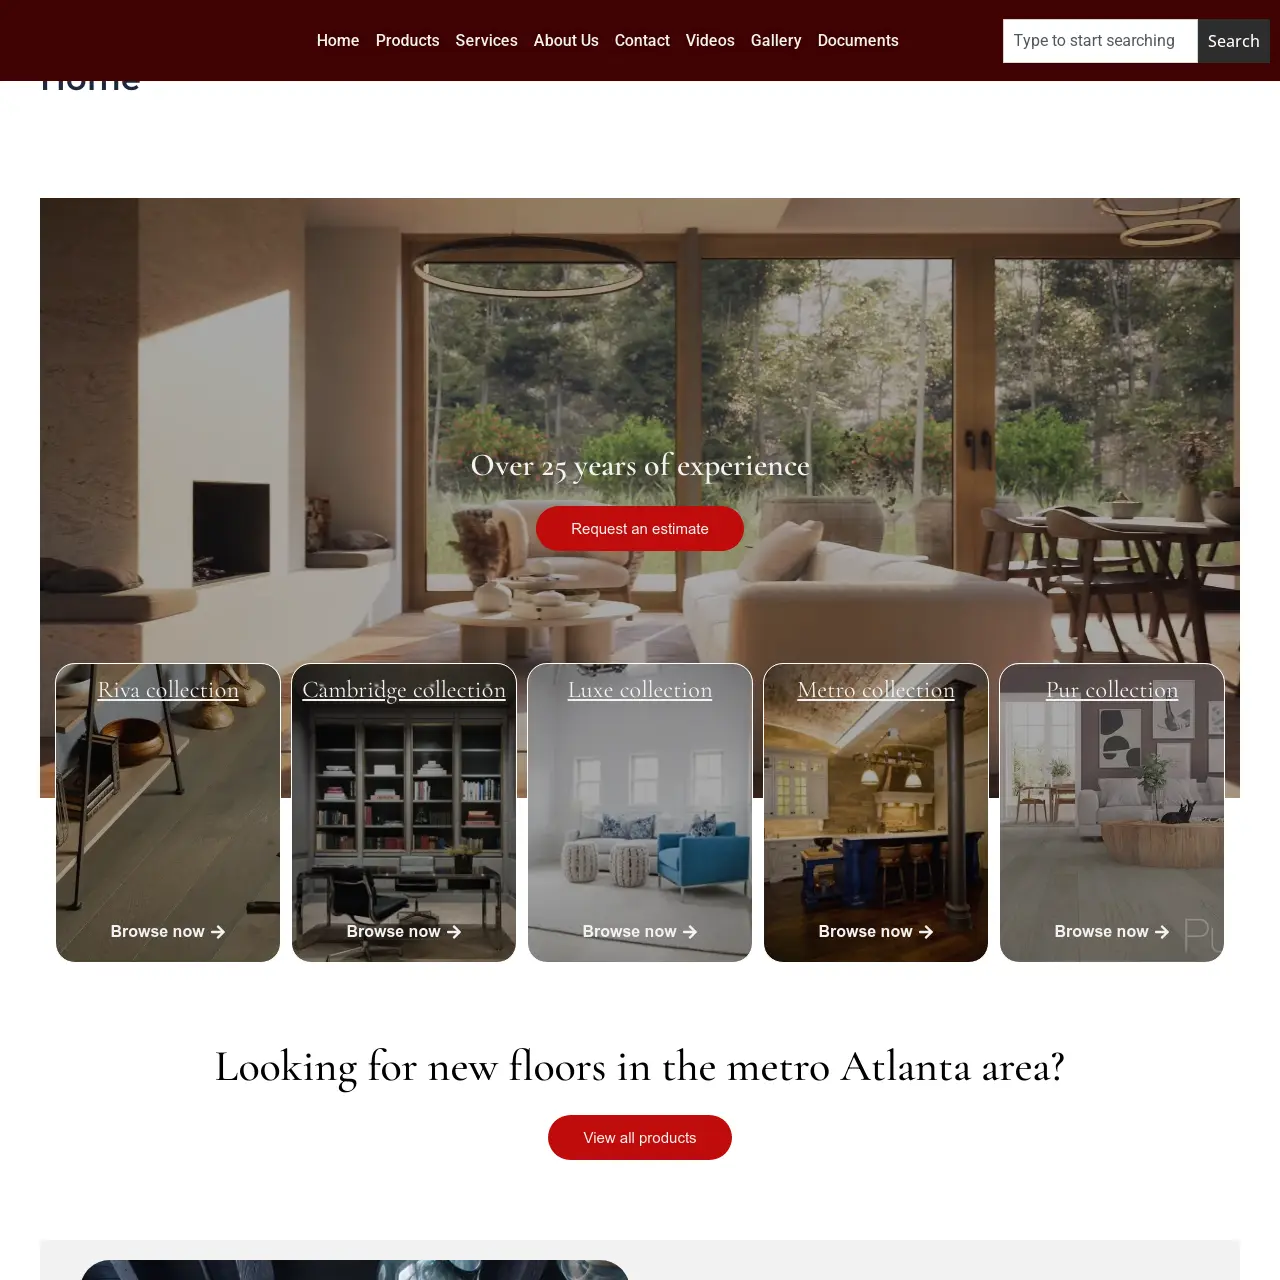Open the About Us page
Image resolution: width=1280 pixels, height=1280 pixels.
566,41
